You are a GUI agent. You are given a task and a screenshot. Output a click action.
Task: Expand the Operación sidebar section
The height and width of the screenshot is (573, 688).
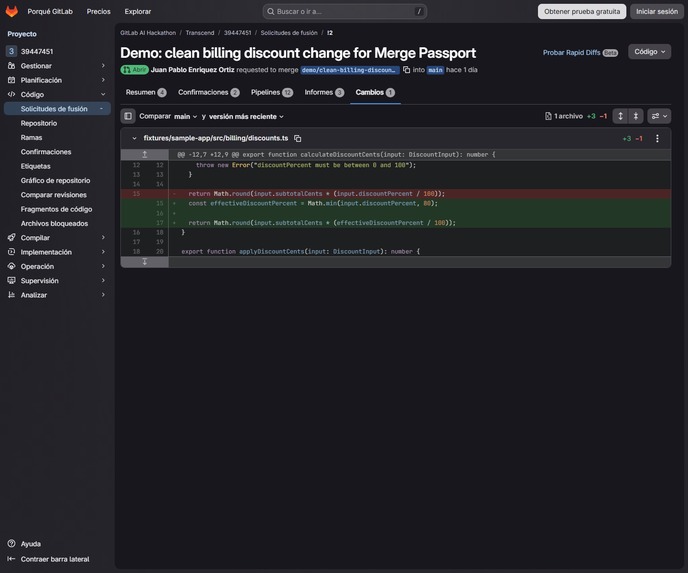[x=57, y=266]
